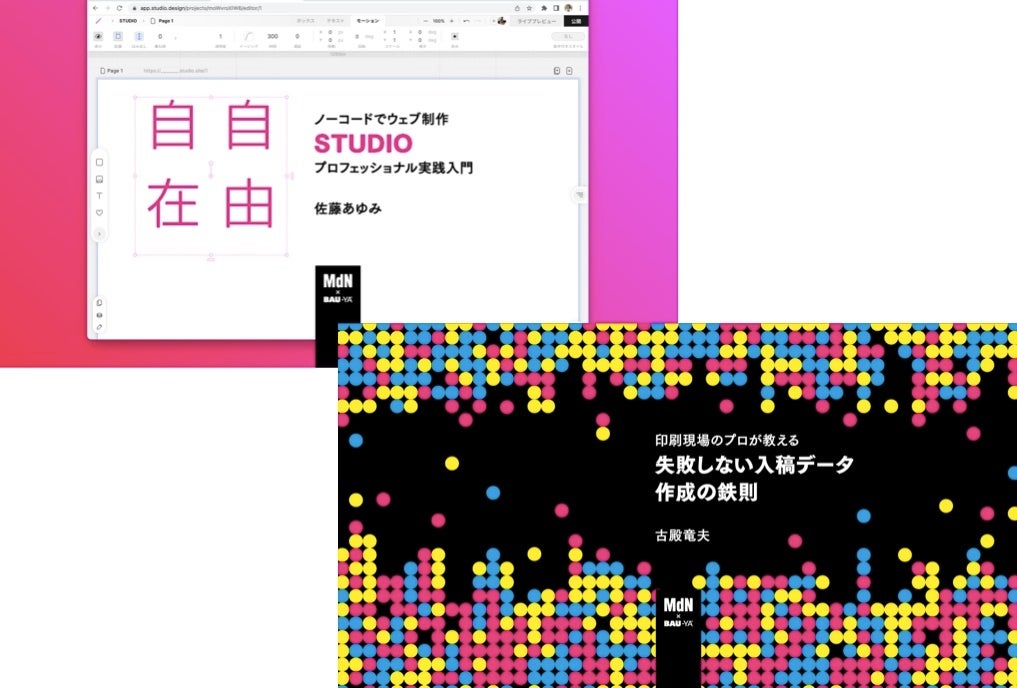This screenshot has width=1017, height=688.
Task: Click the transform origin square icon
Action: (x=455, y=37)
